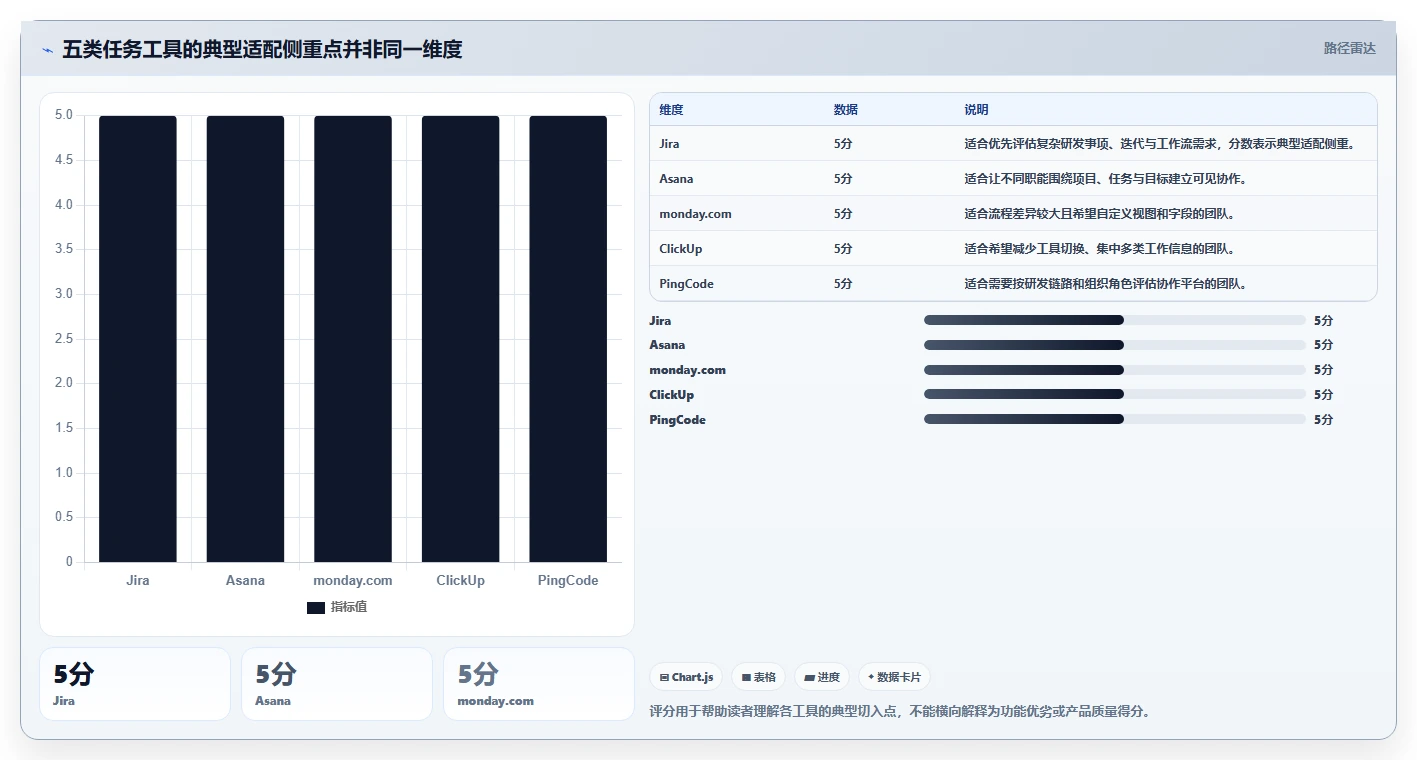The width and height of the screenshot is (1417, 760).
Task: Click the 指标值 legend label
Action: coord(349,607)
